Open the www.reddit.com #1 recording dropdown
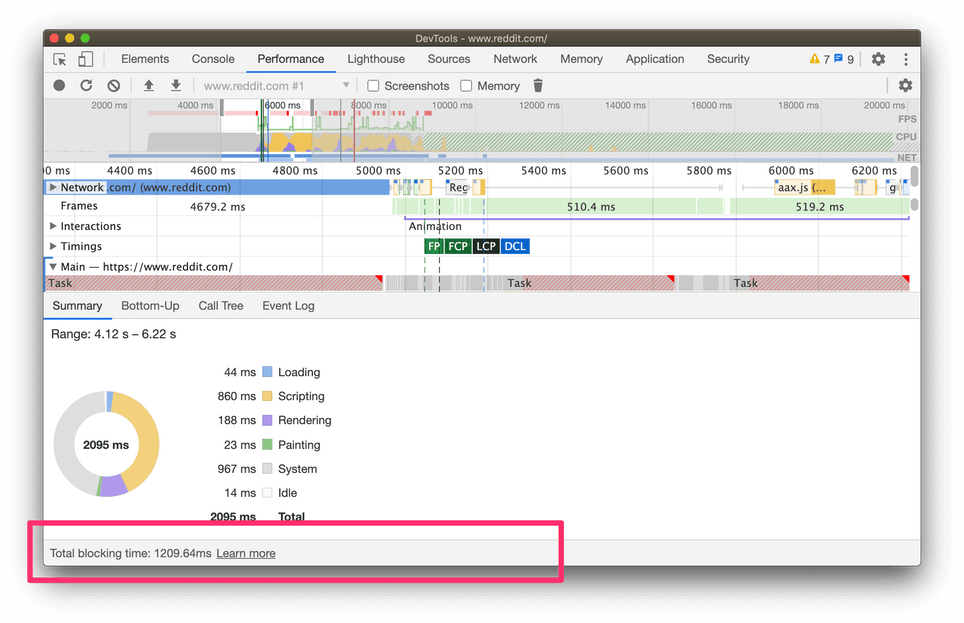This screenshot has height=623, width=964. pos(276,86)
